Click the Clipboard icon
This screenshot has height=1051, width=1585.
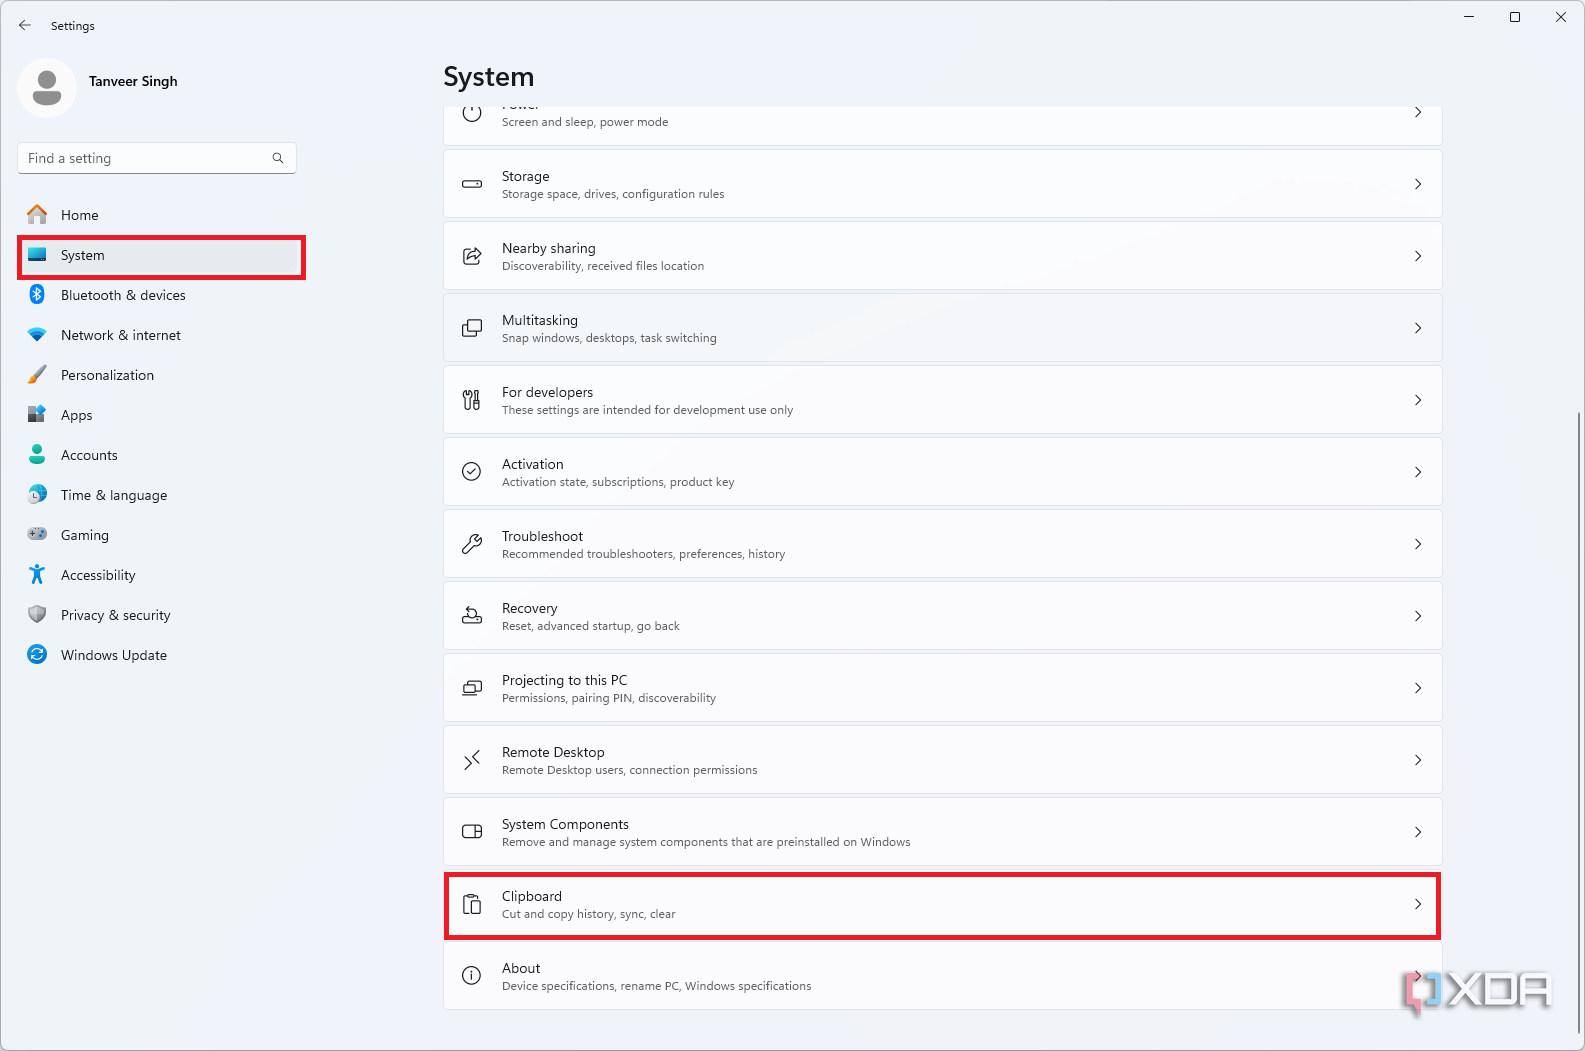point(472,904)
